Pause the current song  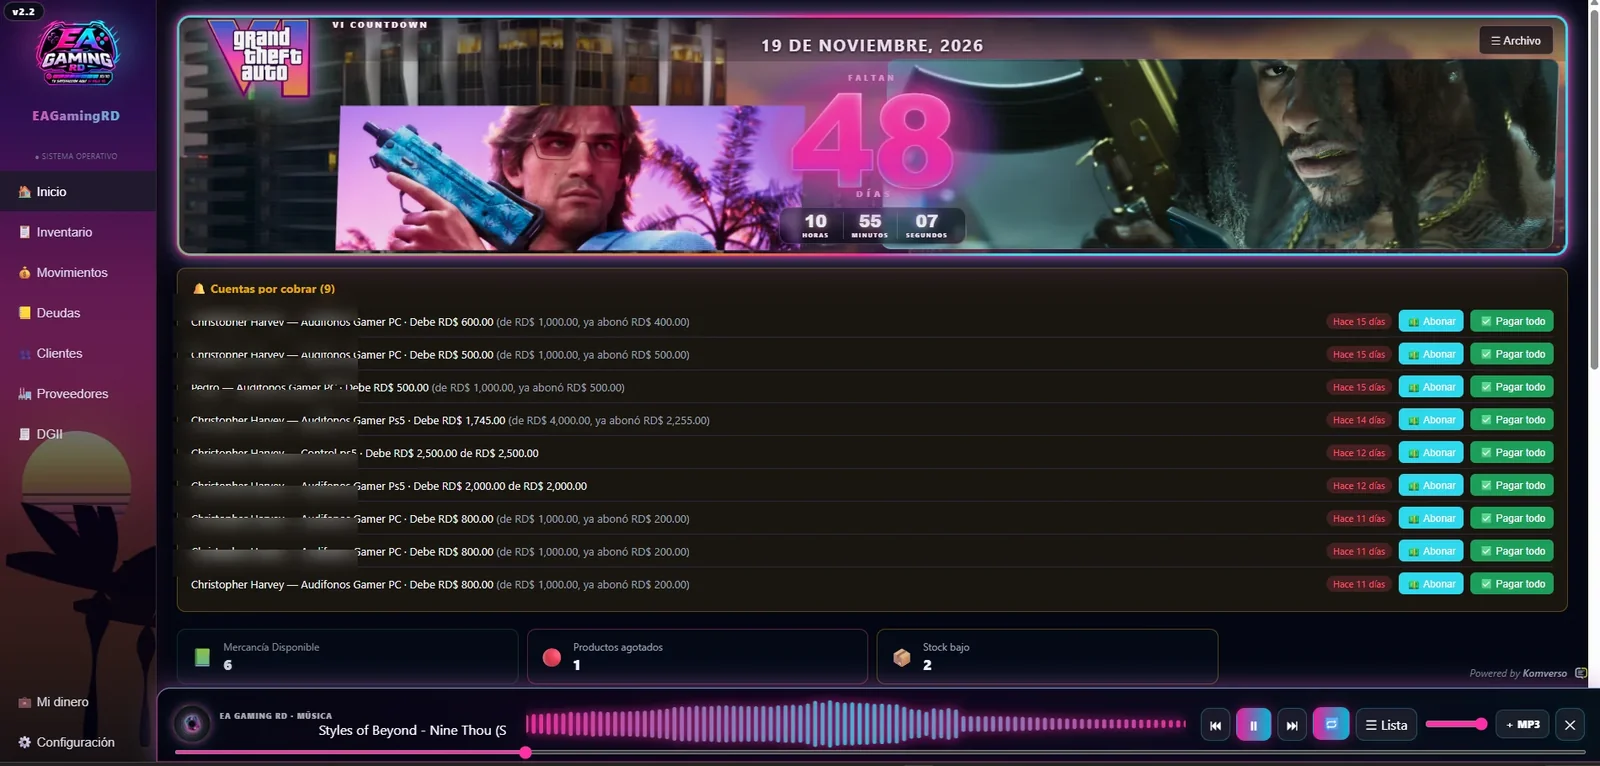click(x=1253, y=725)
